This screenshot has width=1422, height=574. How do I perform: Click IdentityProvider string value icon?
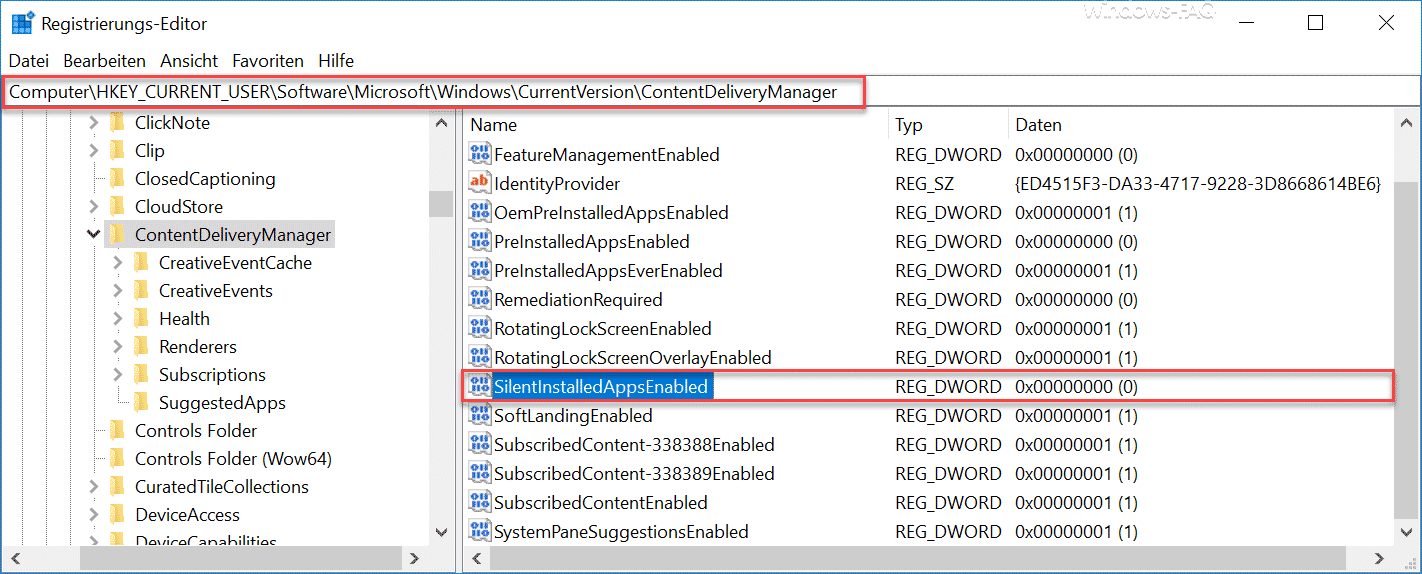pos(480,184)
